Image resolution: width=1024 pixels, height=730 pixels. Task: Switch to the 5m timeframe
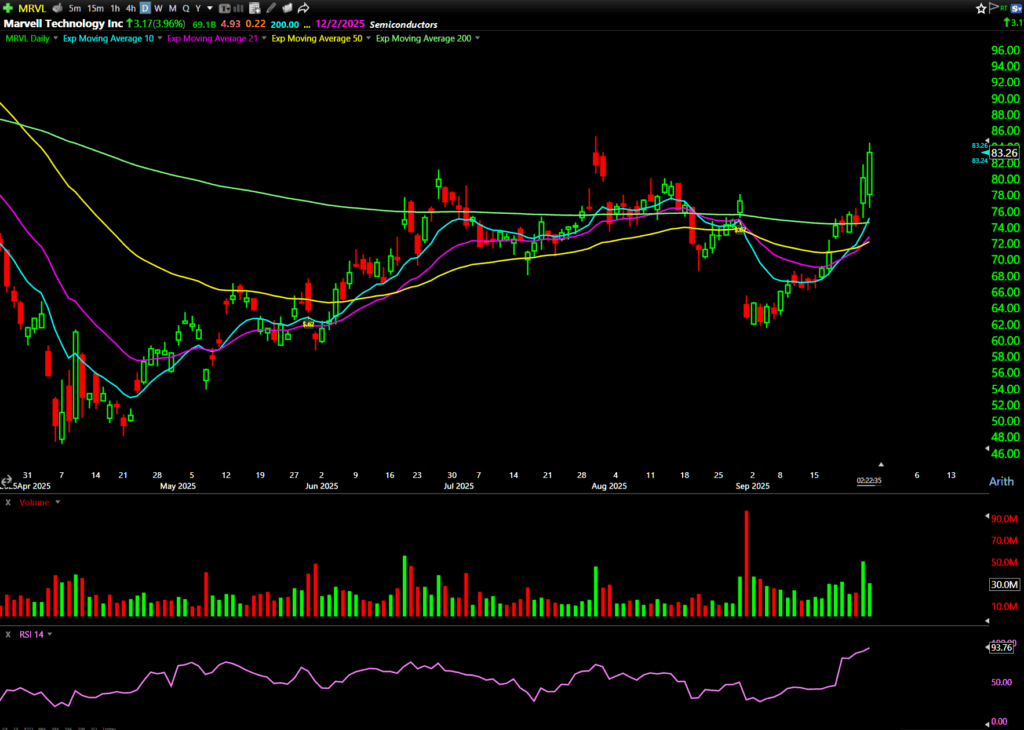(x=75, y=8)
